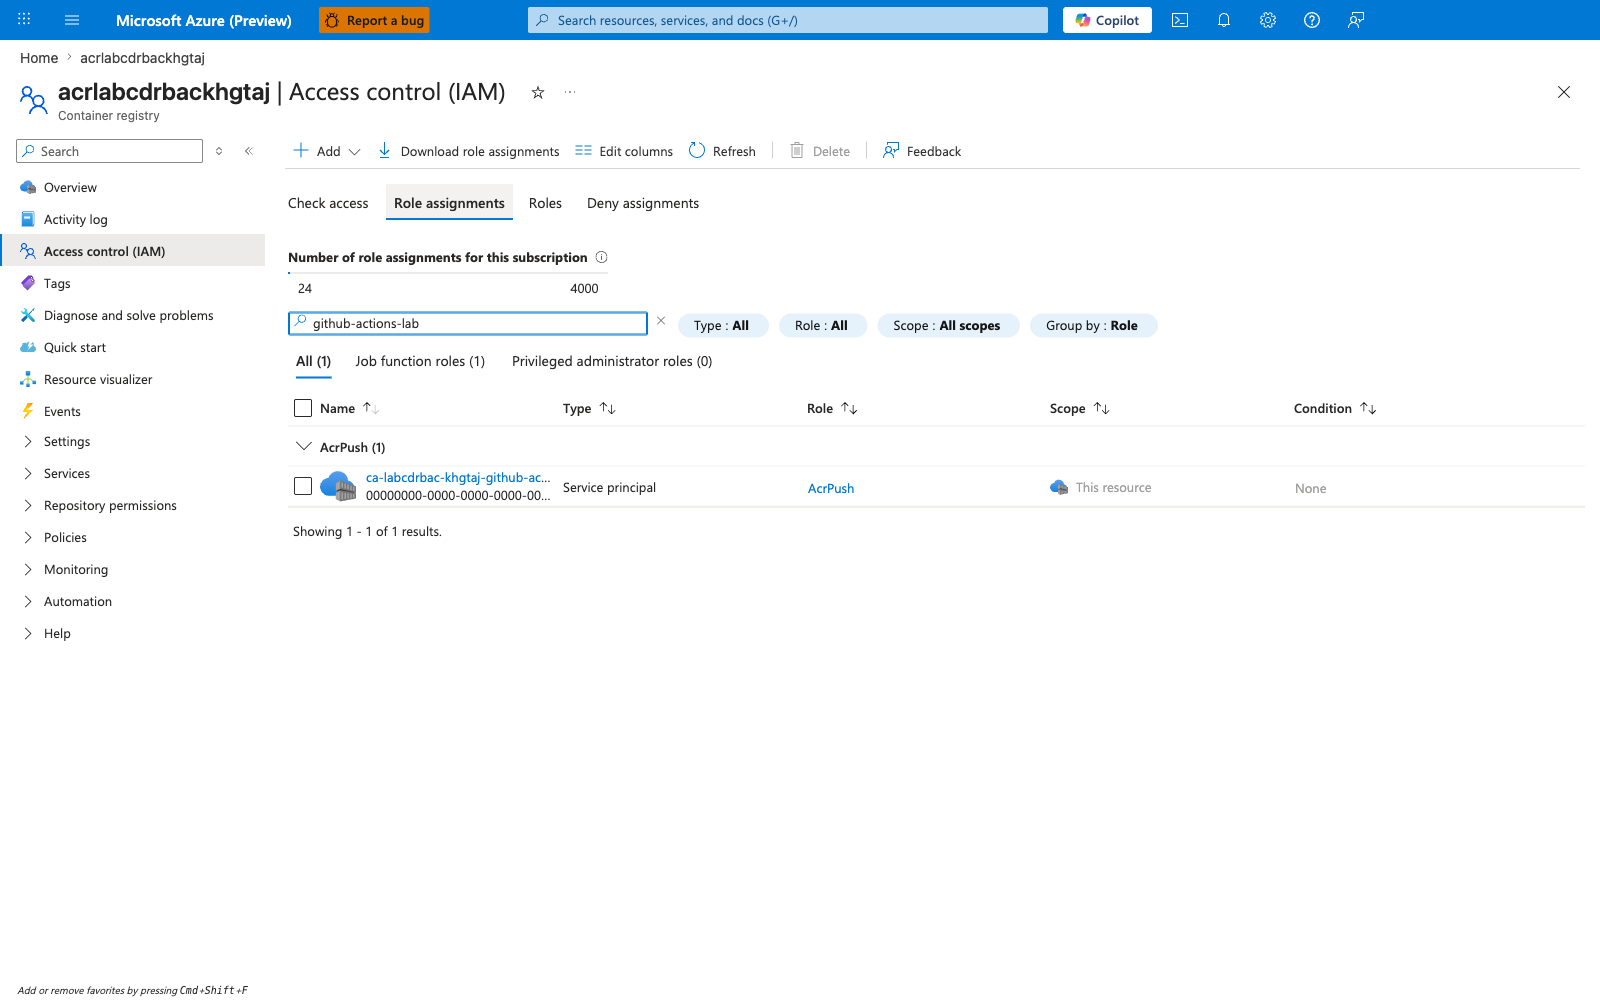
Task: Click the sidebar Search box
Action: pyautogui.click(x=110, y=151)
